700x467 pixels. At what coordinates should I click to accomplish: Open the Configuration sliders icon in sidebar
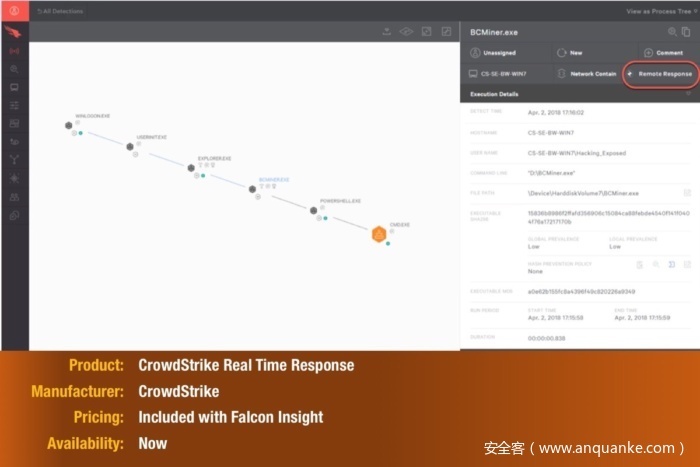click(14, 105)
